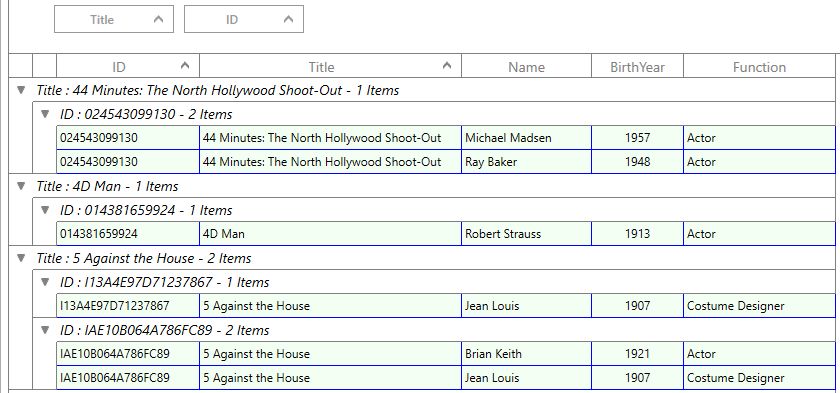The width and height of the screenshot is (840, 393).
Task: Collapse ID I13A4E97D71237867 group
Action: click(x=45, y=282)
